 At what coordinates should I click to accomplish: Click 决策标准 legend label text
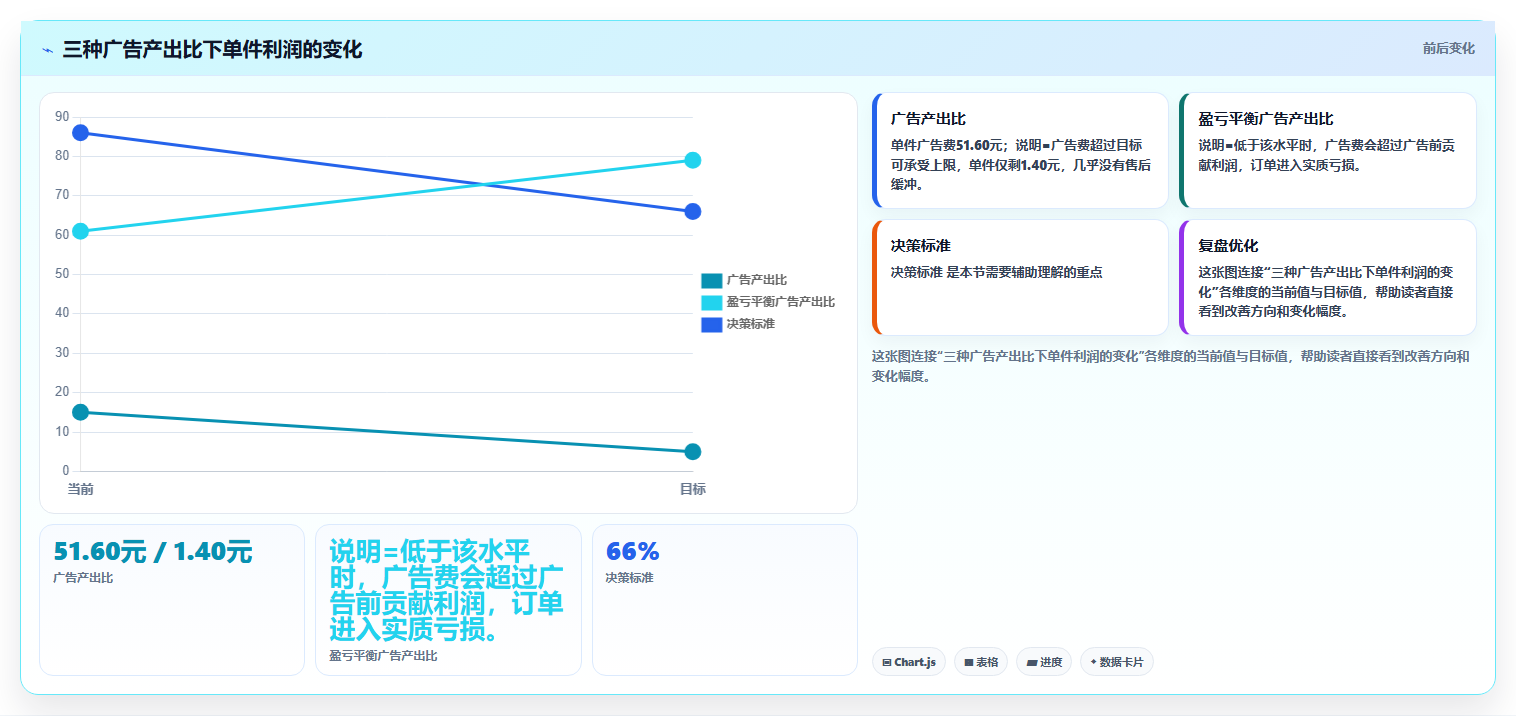click(x=751, y=325)
